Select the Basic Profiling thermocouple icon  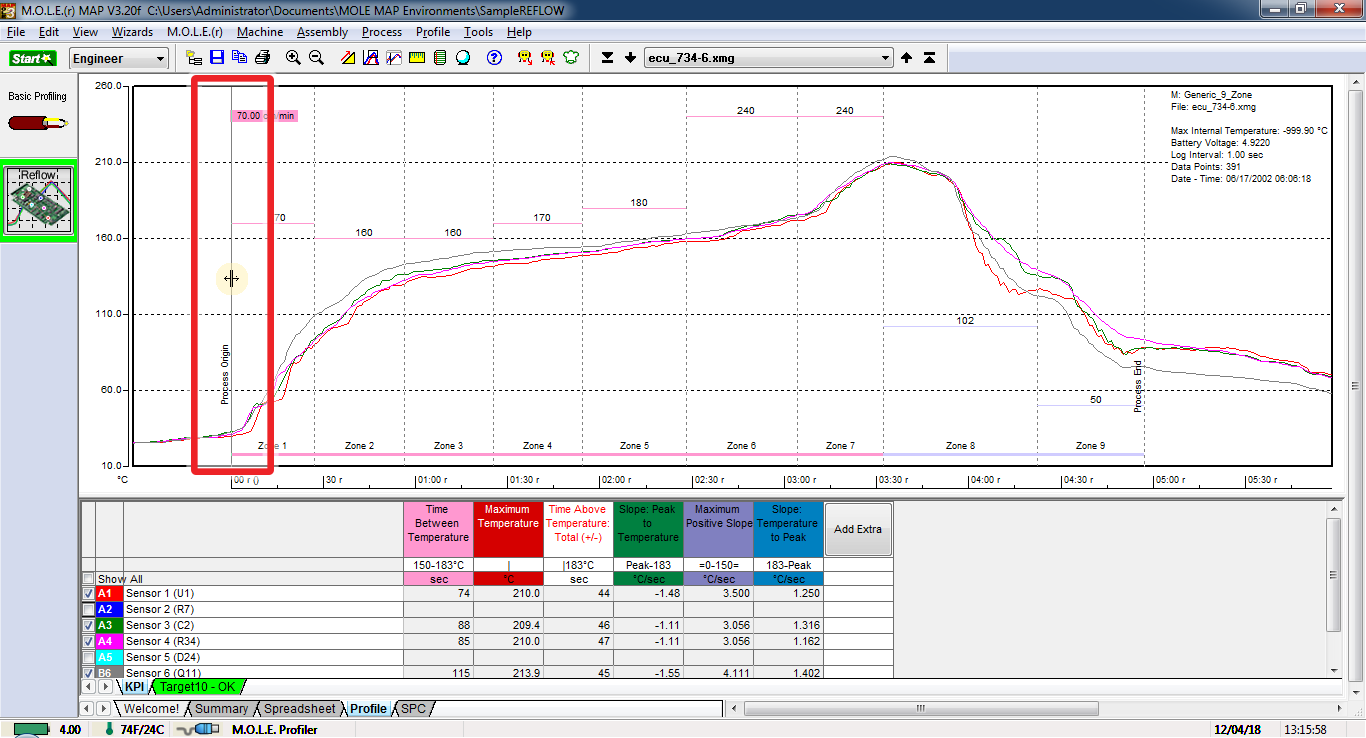pos(37,123)
